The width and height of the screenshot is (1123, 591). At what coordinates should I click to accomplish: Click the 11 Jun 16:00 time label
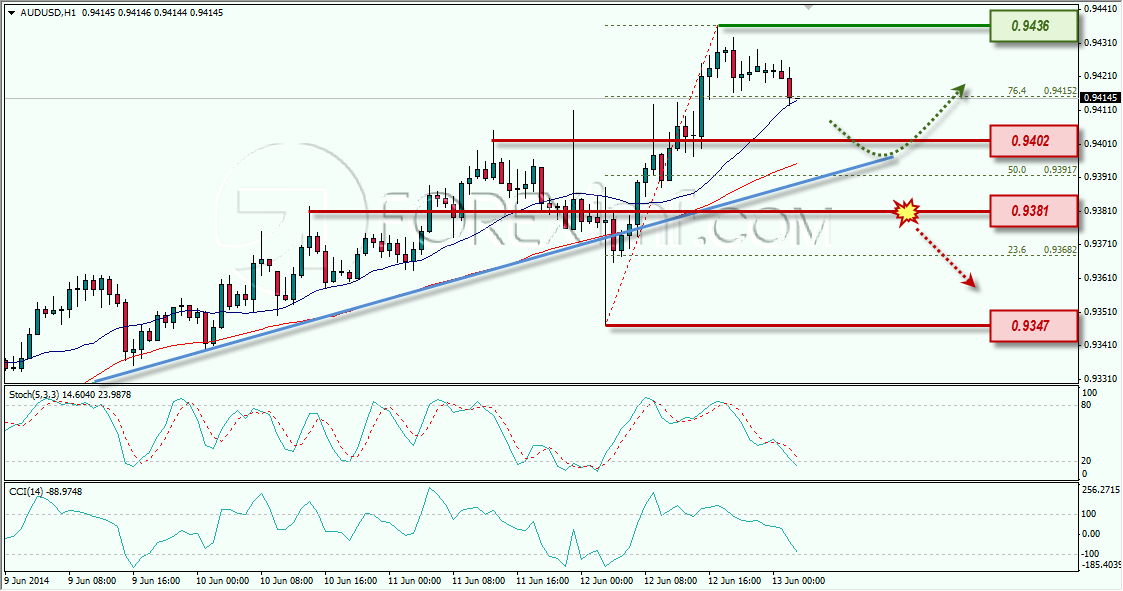(543, 580)
